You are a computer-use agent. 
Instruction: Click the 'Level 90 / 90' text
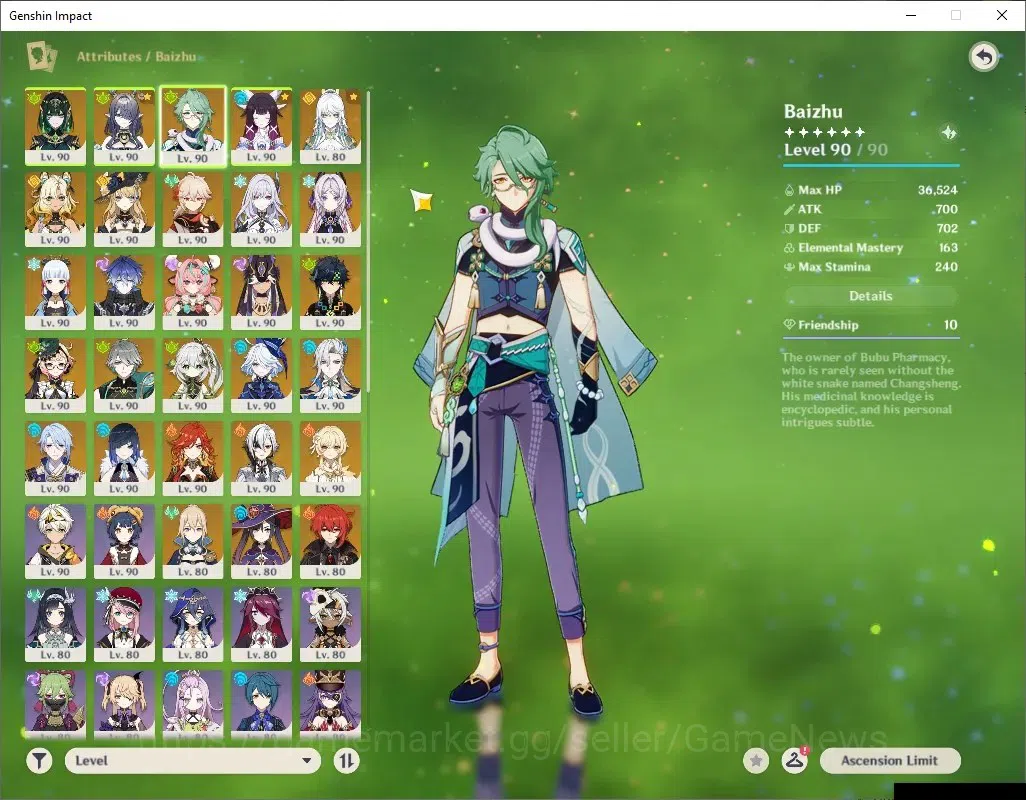coord(836,150)
